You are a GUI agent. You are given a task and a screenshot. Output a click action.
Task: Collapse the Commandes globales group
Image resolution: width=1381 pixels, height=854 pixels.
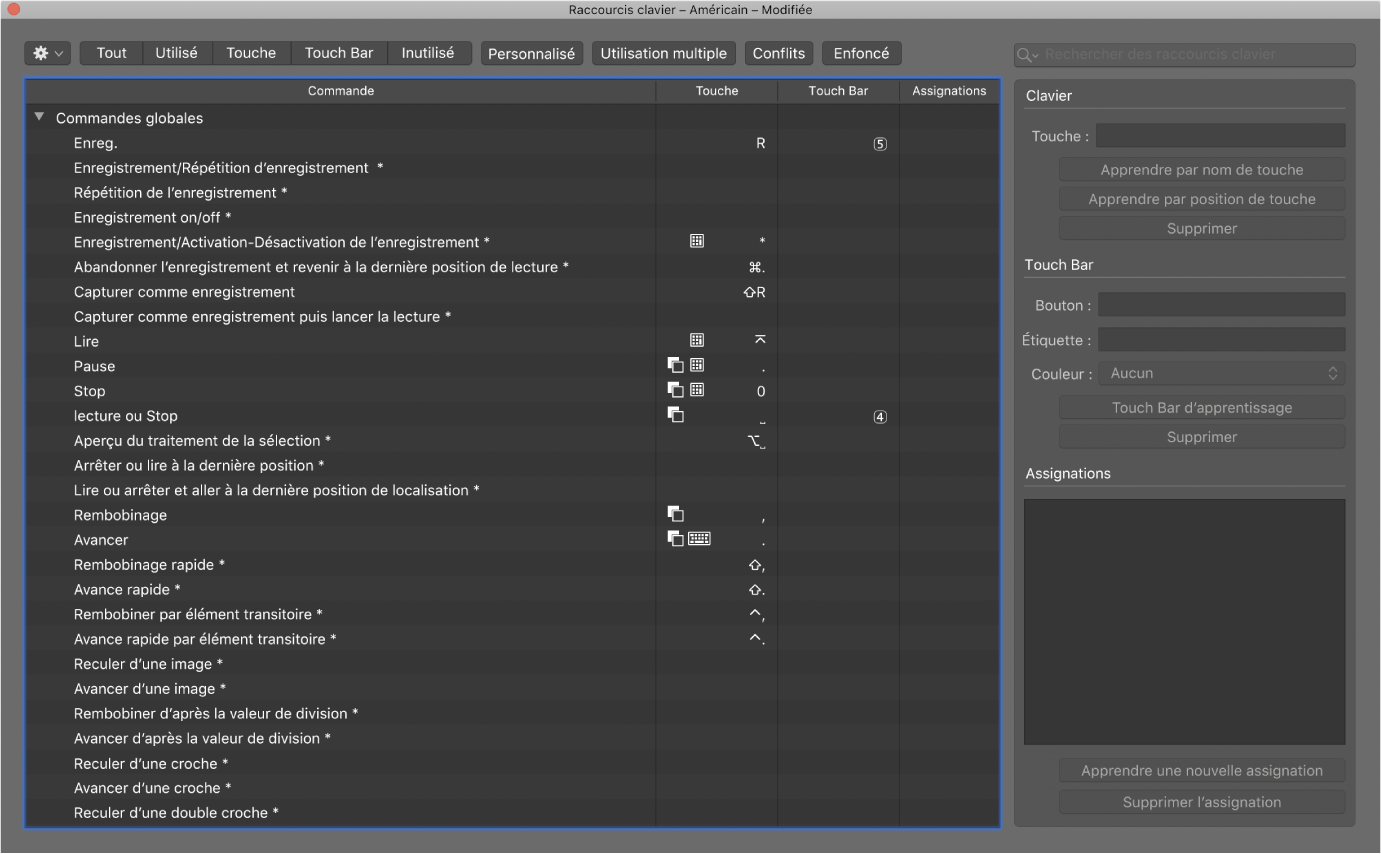click(x=40, y=117)
